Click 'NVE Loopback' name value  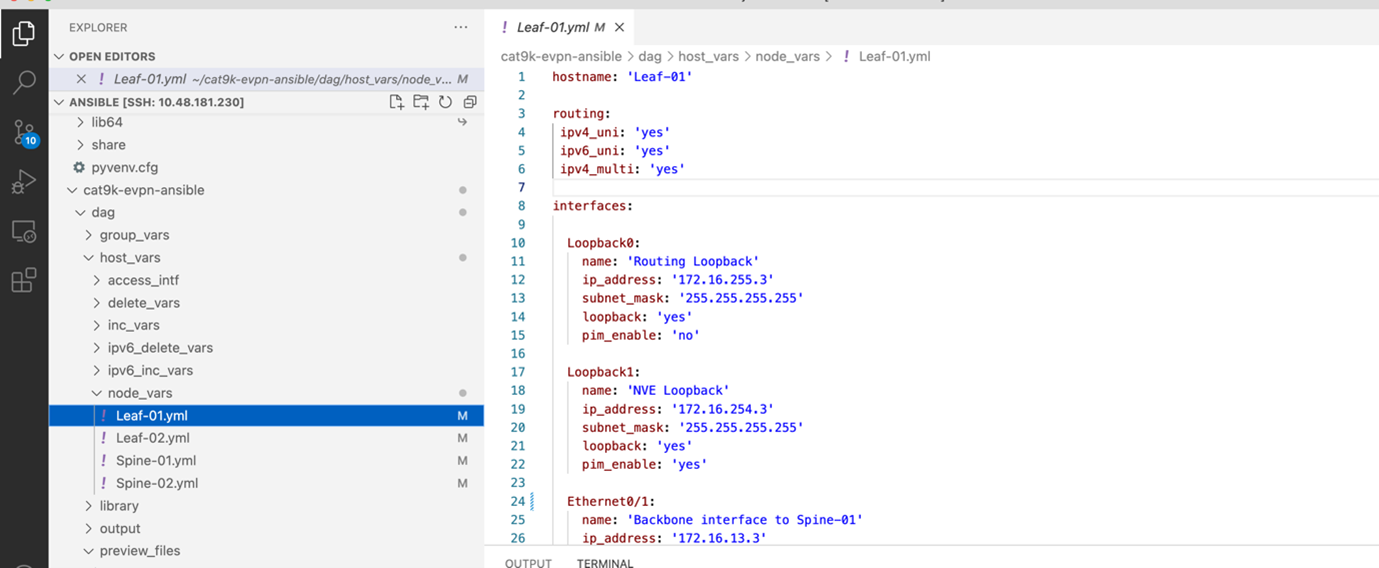[677, 390]
